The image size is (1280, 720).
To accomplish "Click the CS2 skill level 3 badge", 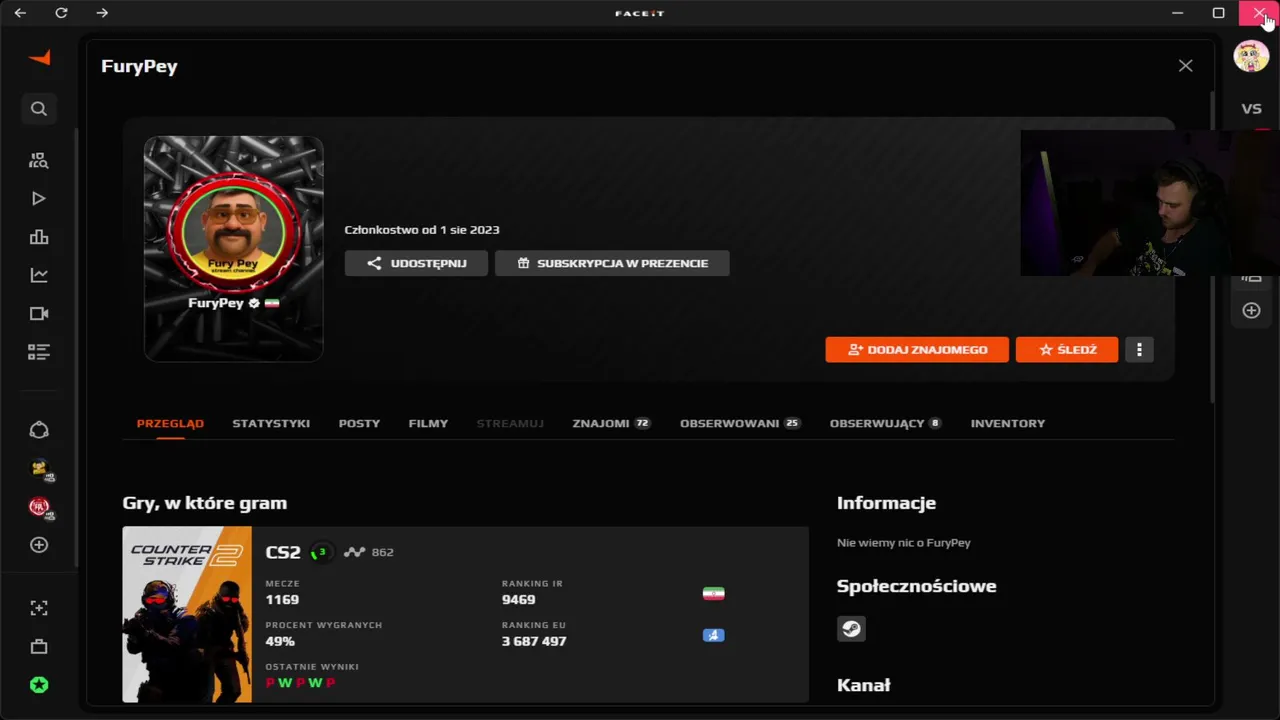I will [x=321, y=552].
